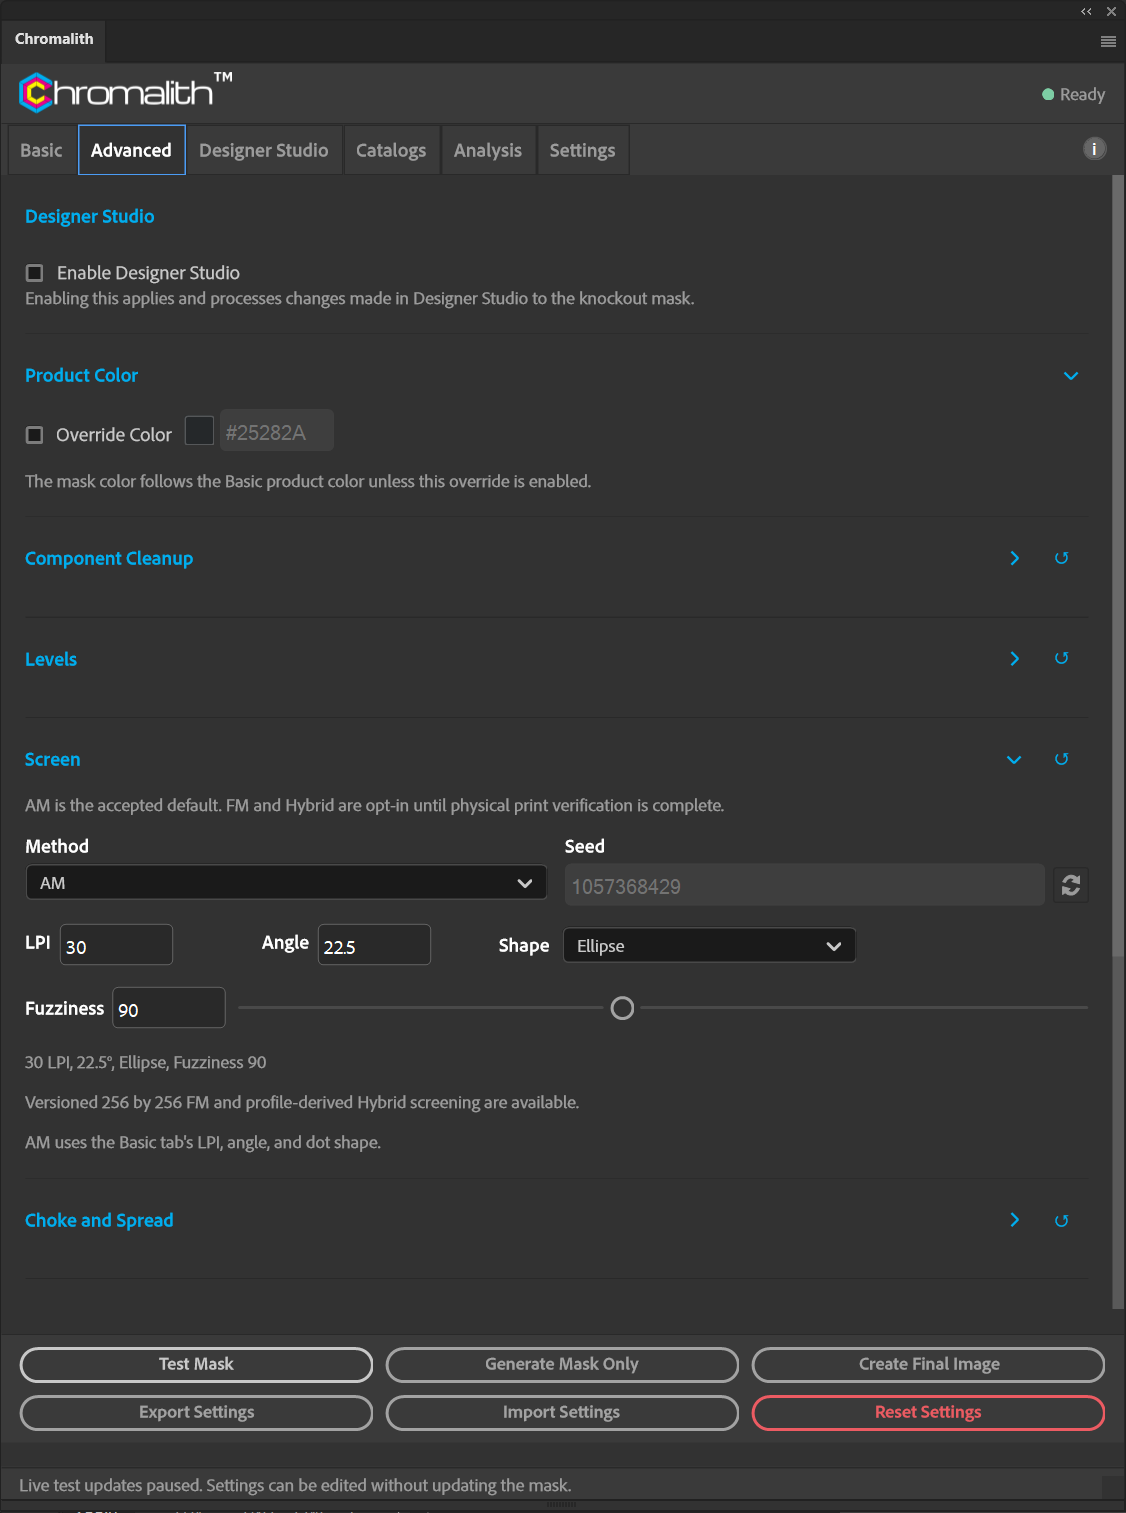Click the Fuzziness slider handle
The width and height of the screenshot is (1126, 1513).
(622, 1008)
